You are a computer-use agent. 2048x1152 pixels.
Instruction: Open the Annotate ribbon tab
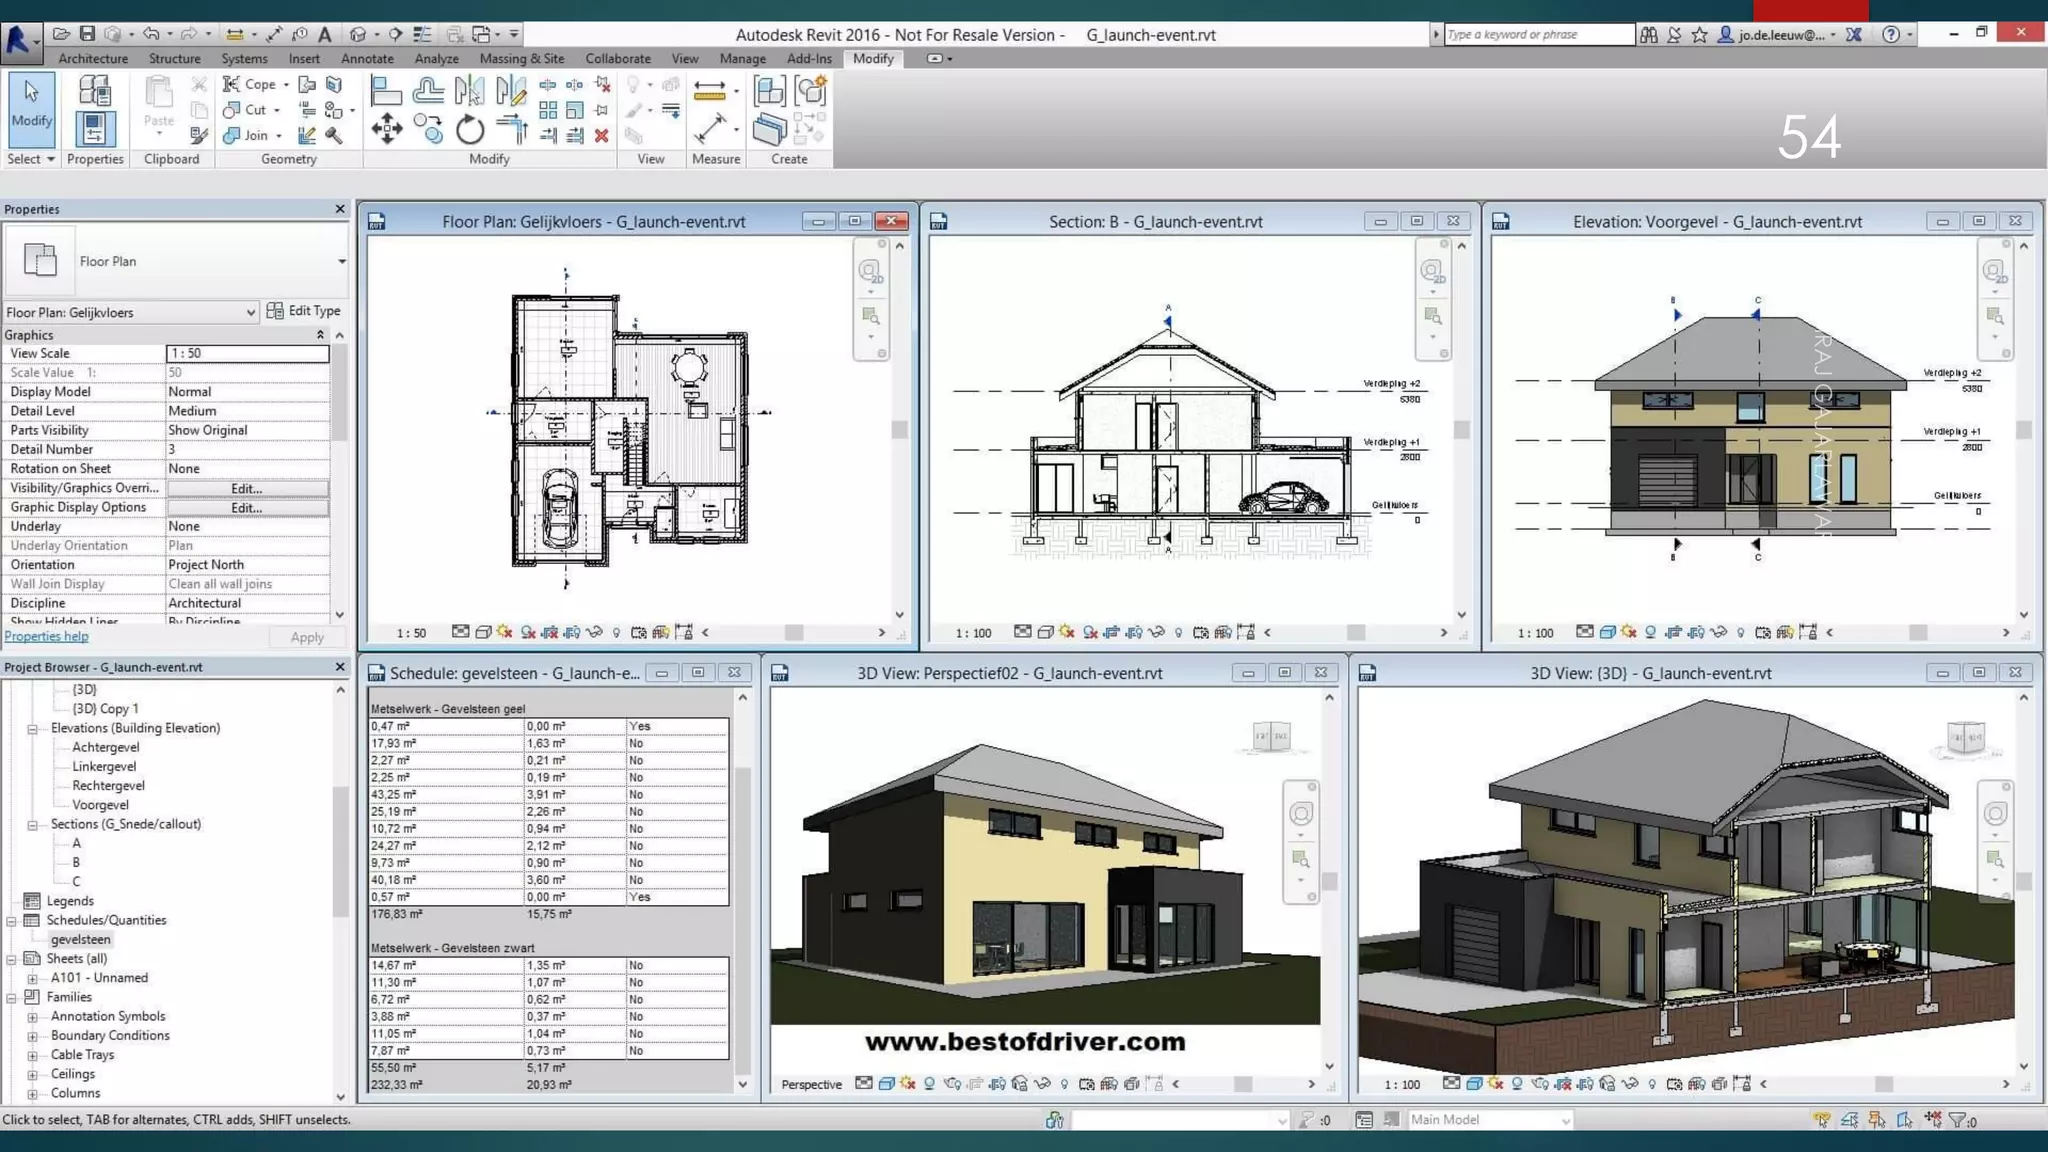tap(367, 58)
